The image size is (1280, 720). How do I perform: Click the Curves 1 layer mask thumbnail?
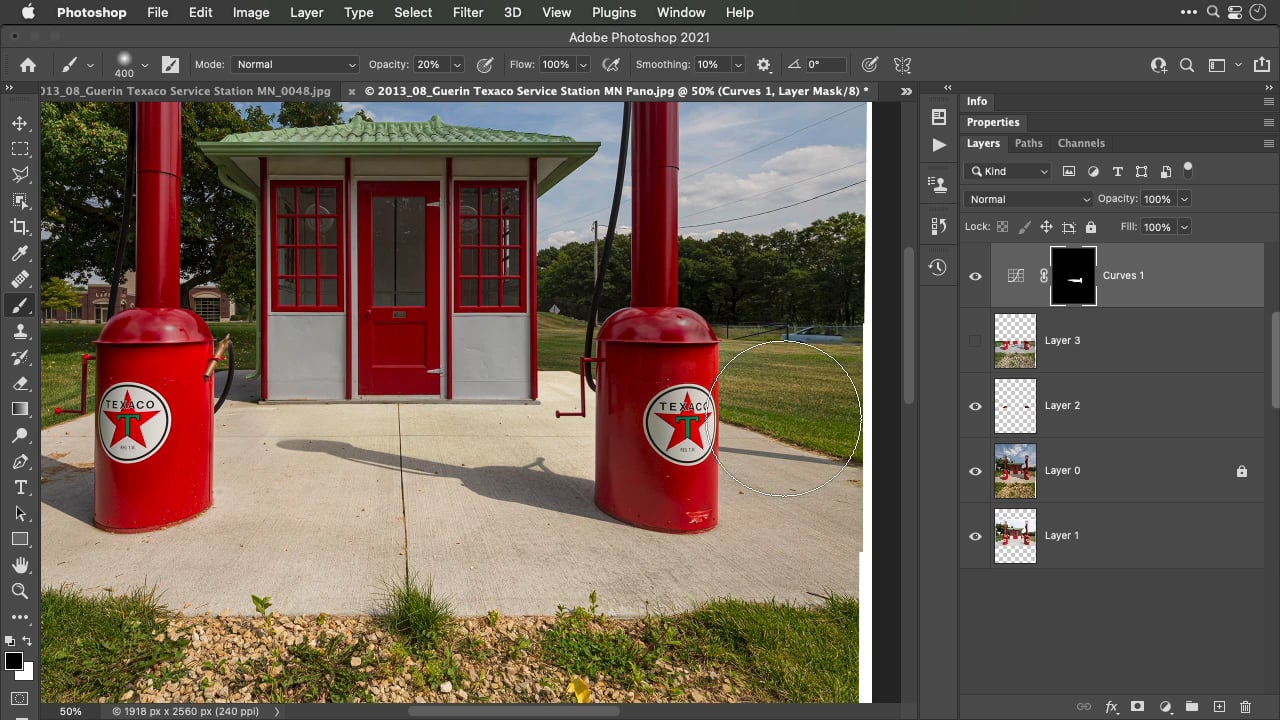1073,276
